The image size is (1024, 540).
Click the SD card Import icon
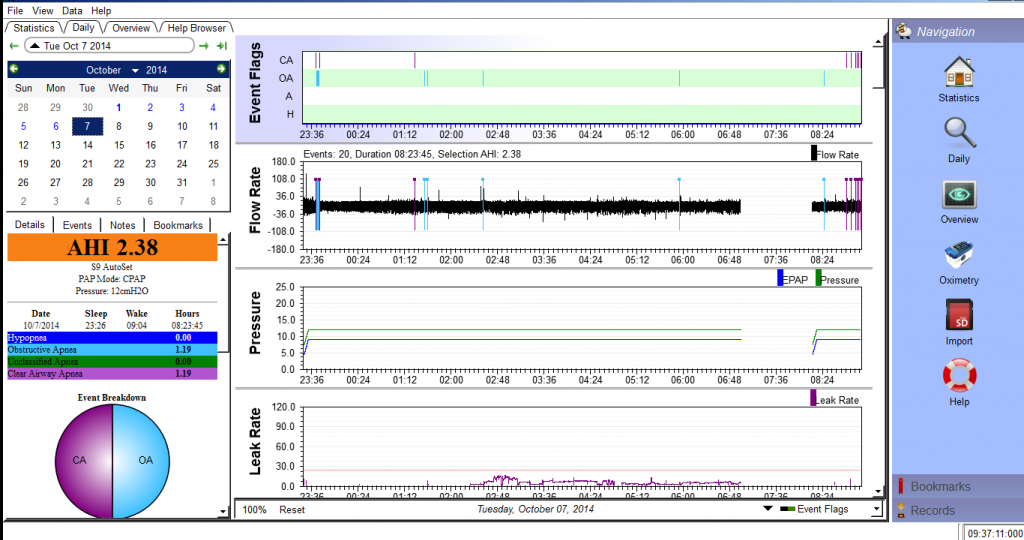[x=959, y=316]
